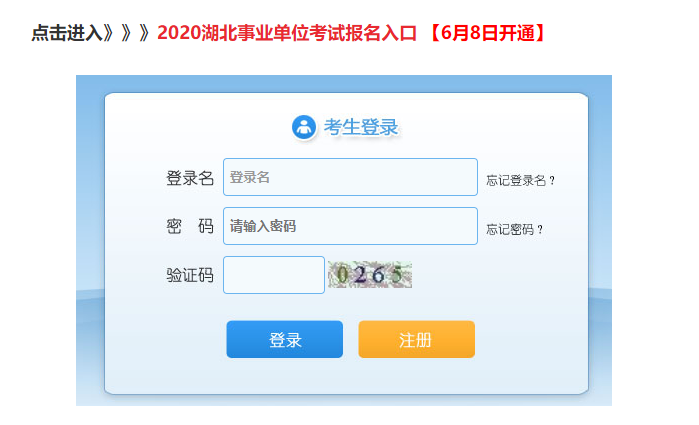
Task: Click the 考生登录 heading text
Action: 361,127
